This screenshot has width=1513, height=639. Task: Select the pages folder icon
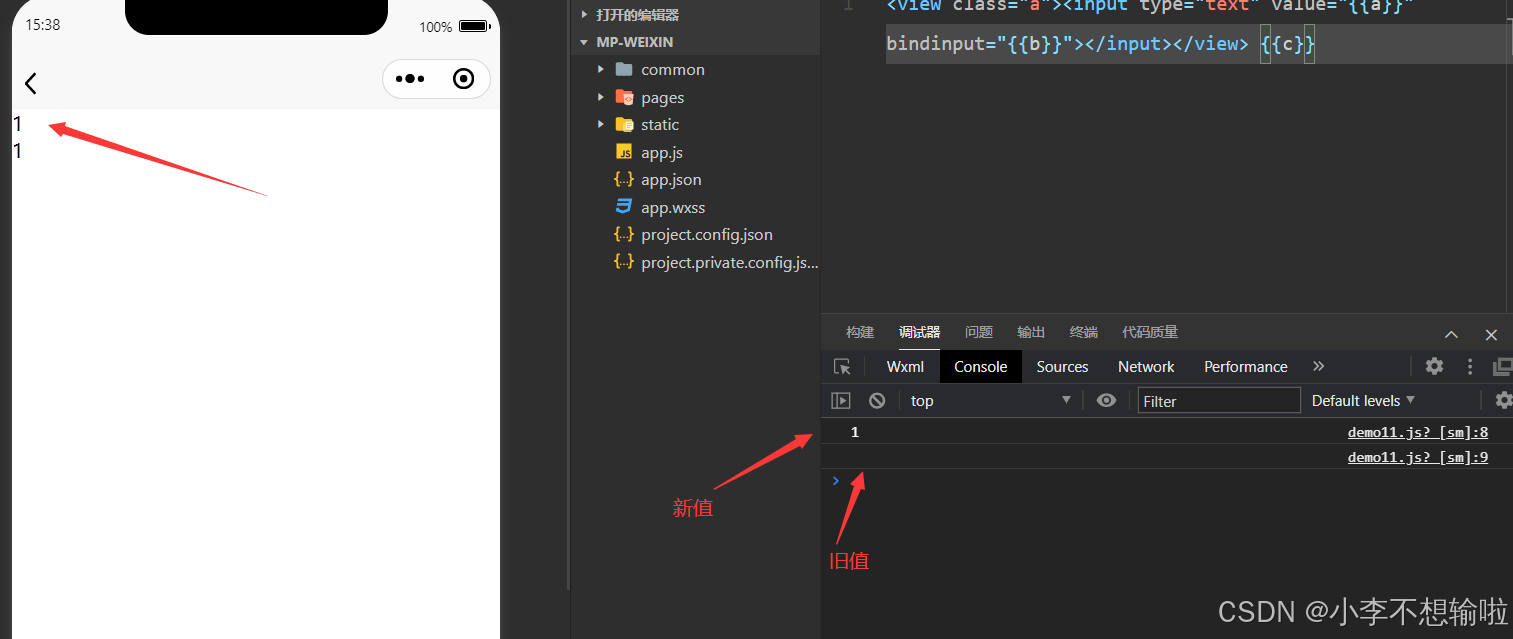tap(624, 97)
